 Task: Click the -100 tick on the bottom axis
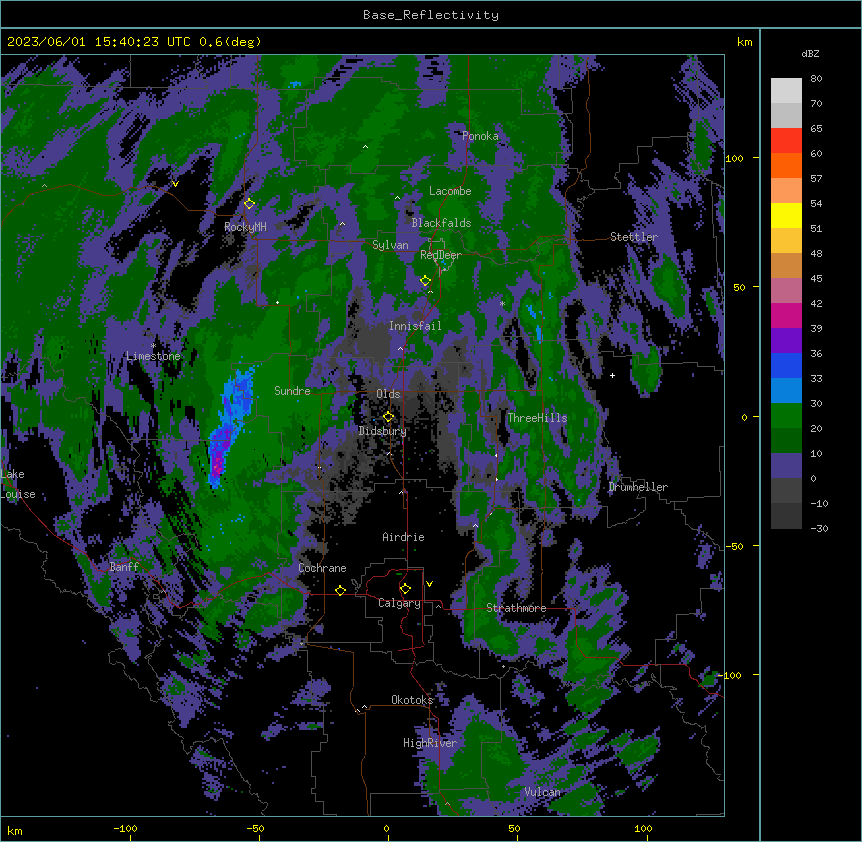coord(126,828)
